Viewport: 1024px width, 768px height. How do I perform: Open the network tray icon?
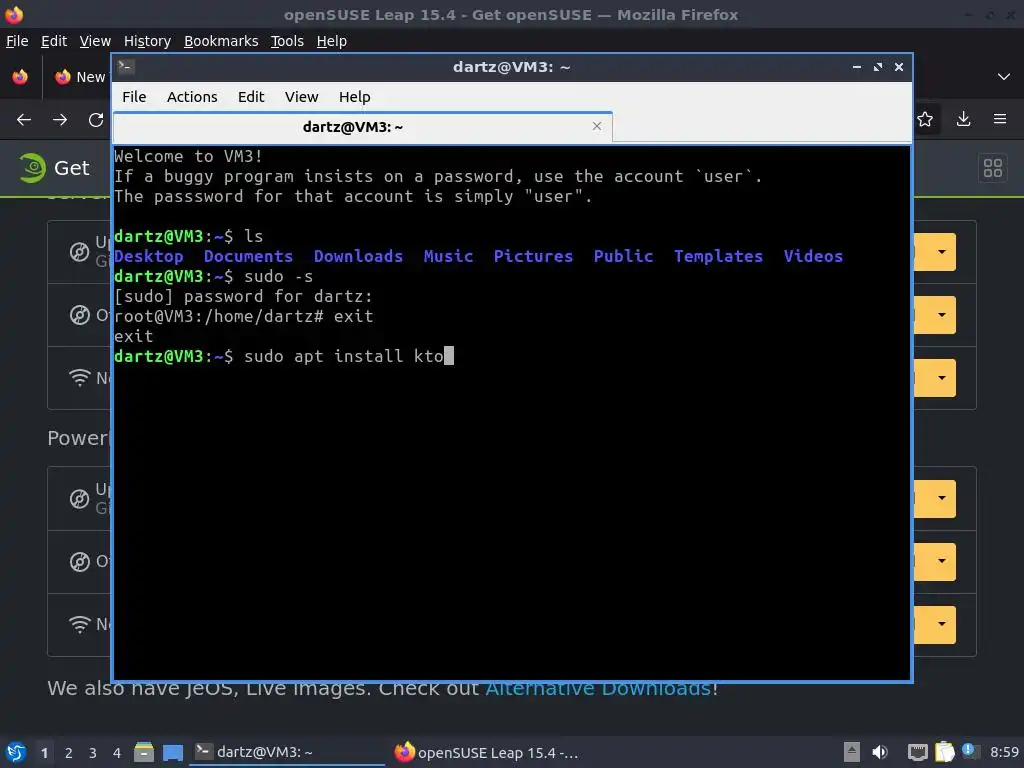pyautogui.click(x=917, y=752)
